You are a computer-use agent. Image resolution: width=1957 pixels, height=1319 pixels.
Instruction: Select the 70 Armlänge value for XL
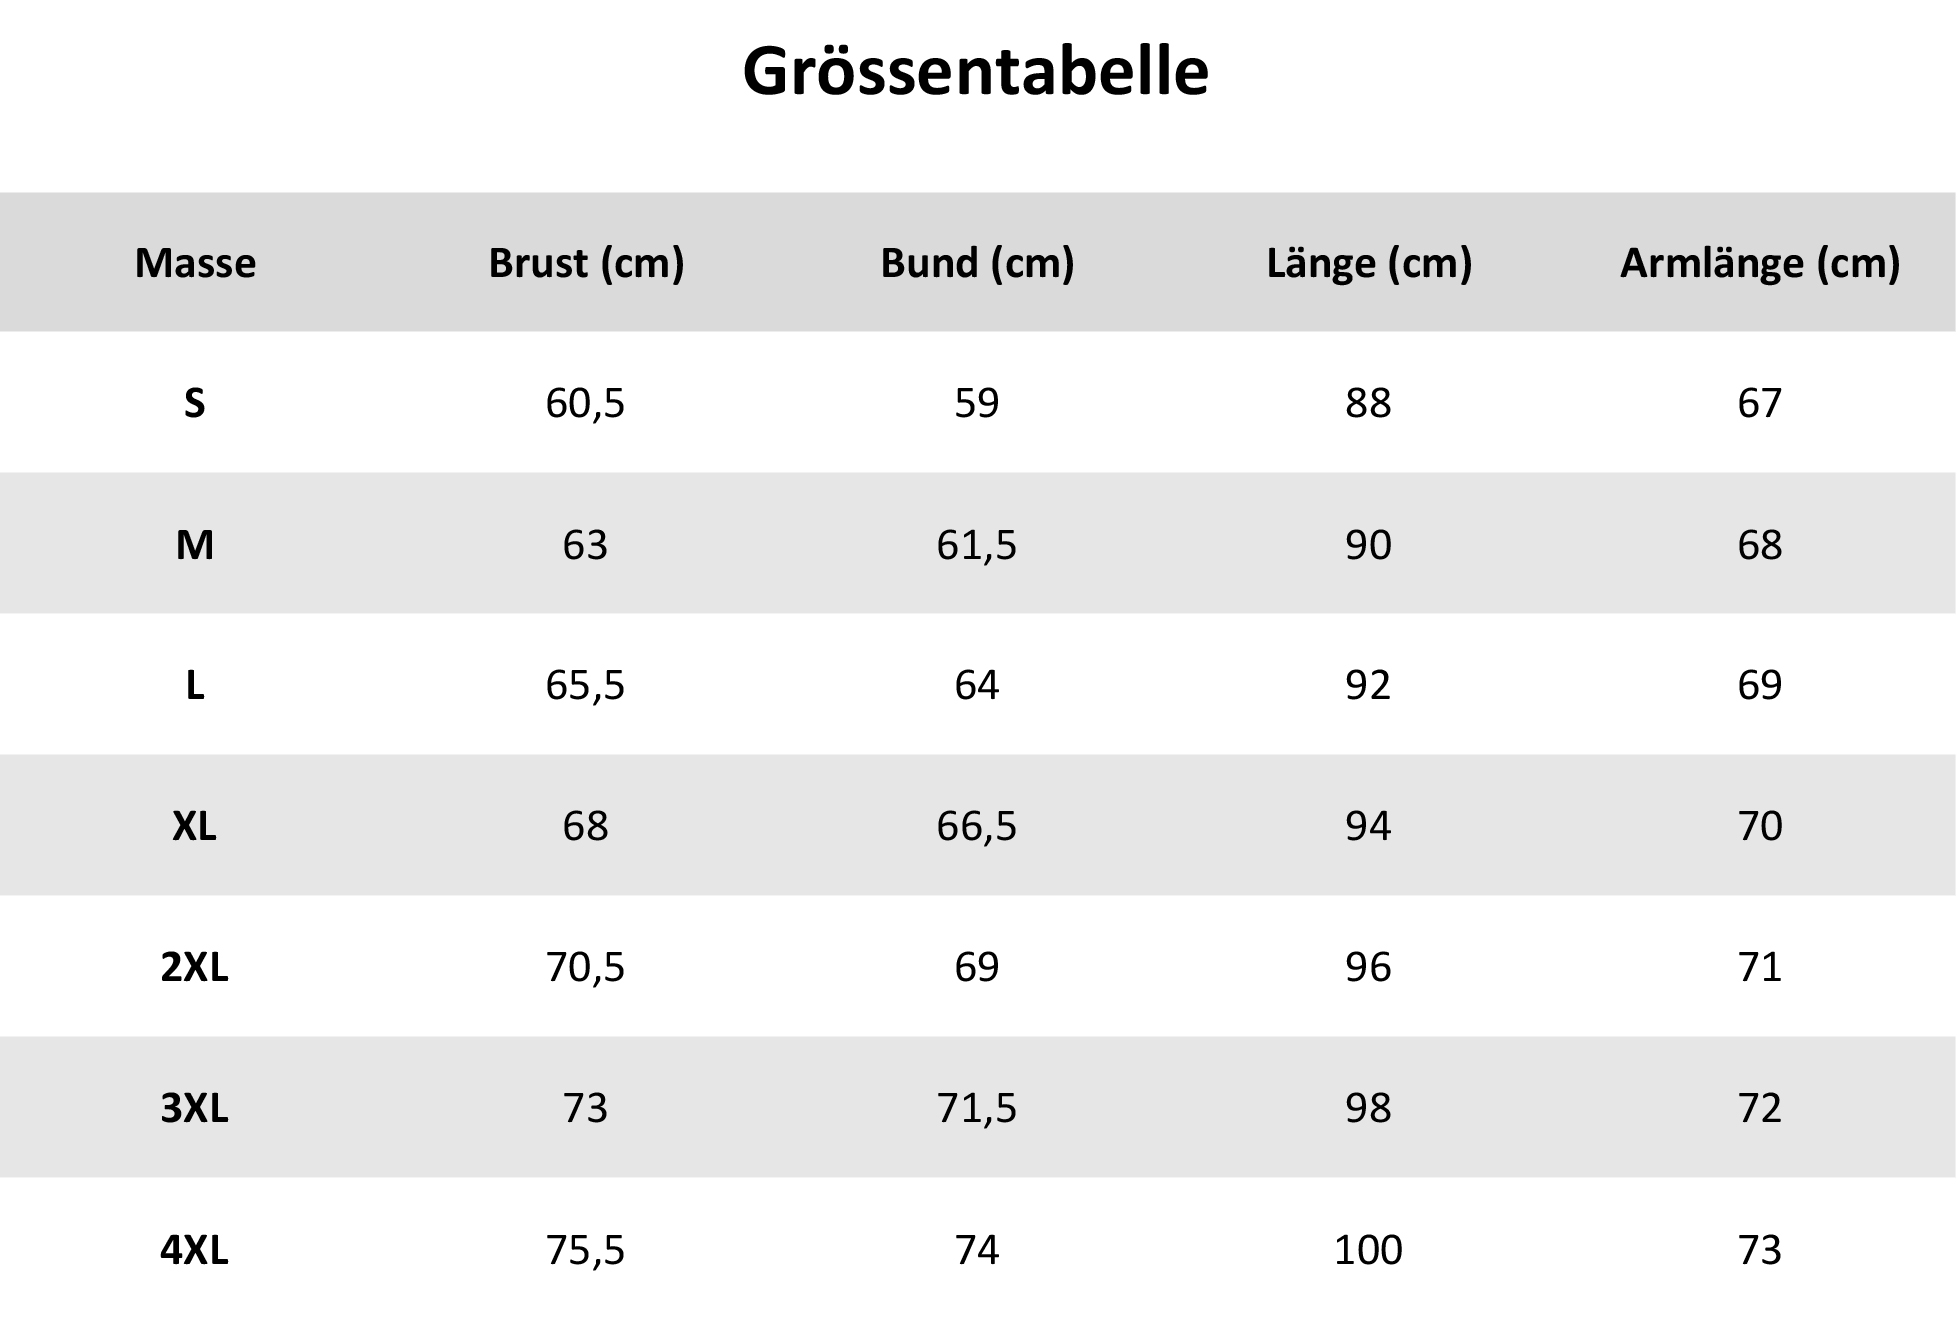[x=1760, y=826]
